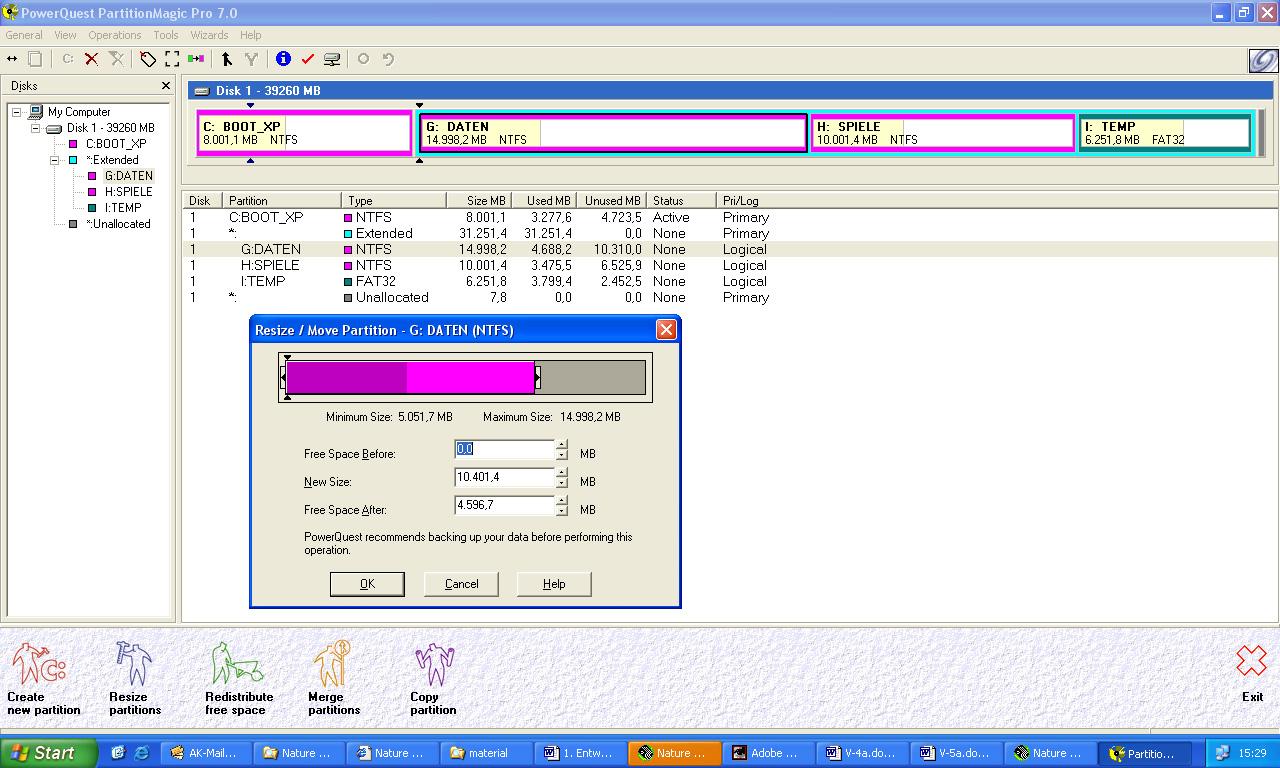Open the General menu
The image size is (1280, 768).
click(24, 35)
